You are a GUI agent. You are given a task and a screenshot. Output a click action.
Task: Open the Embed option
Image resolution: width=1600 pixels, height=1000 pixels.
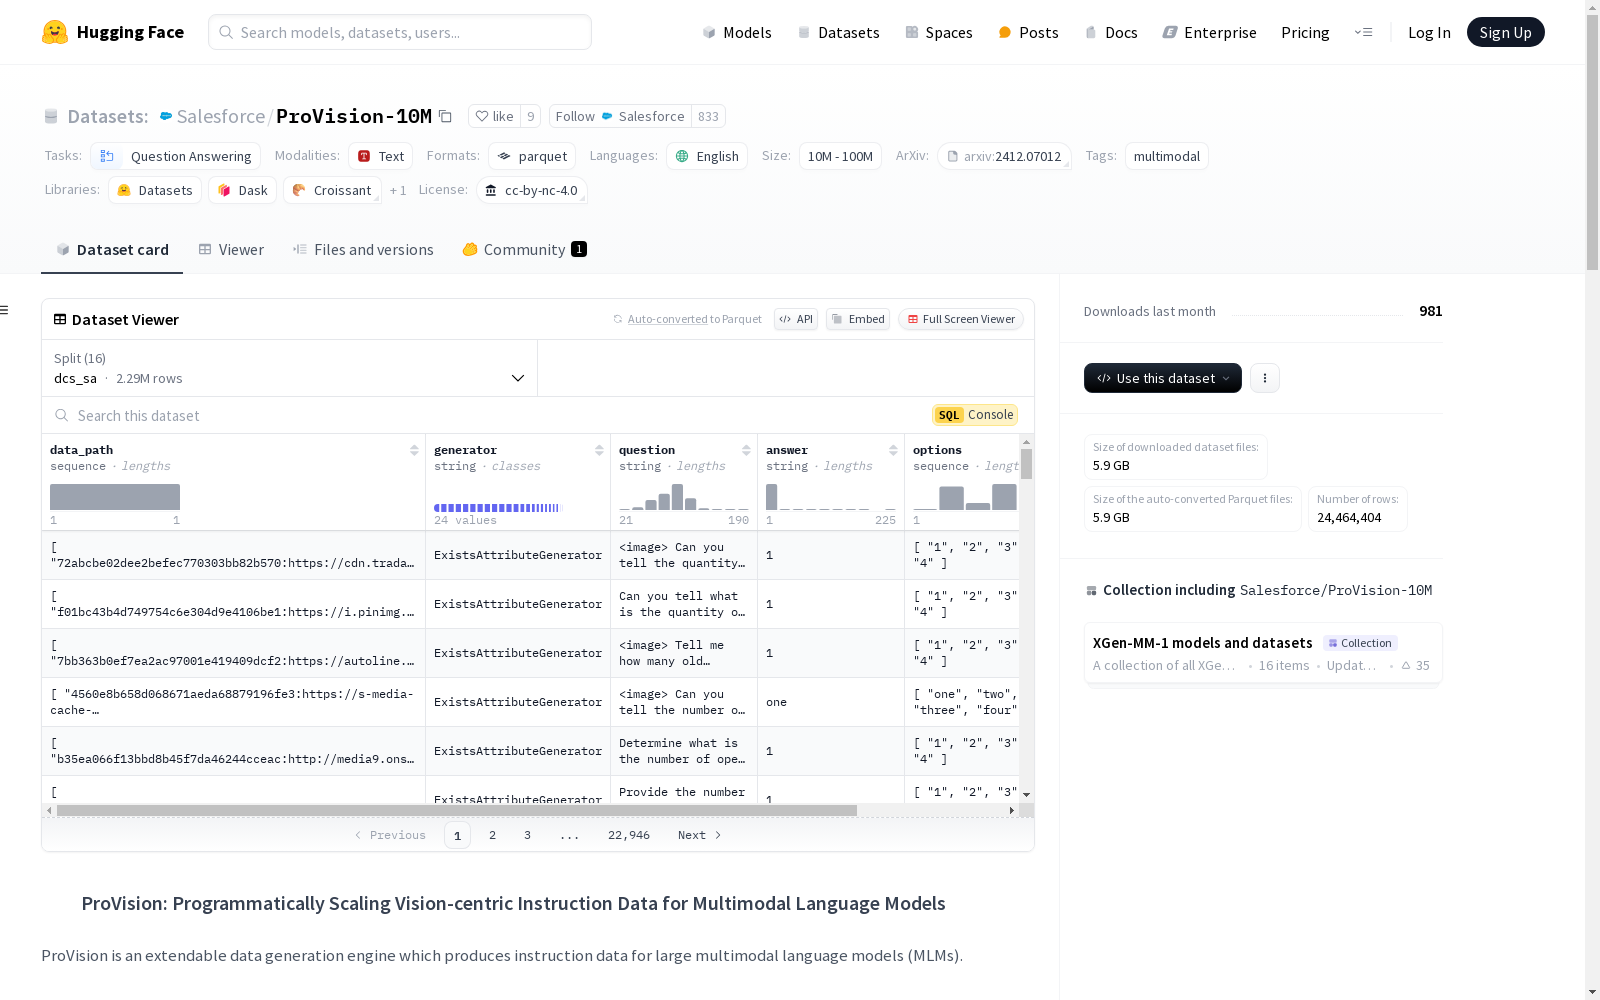point(858,319)
